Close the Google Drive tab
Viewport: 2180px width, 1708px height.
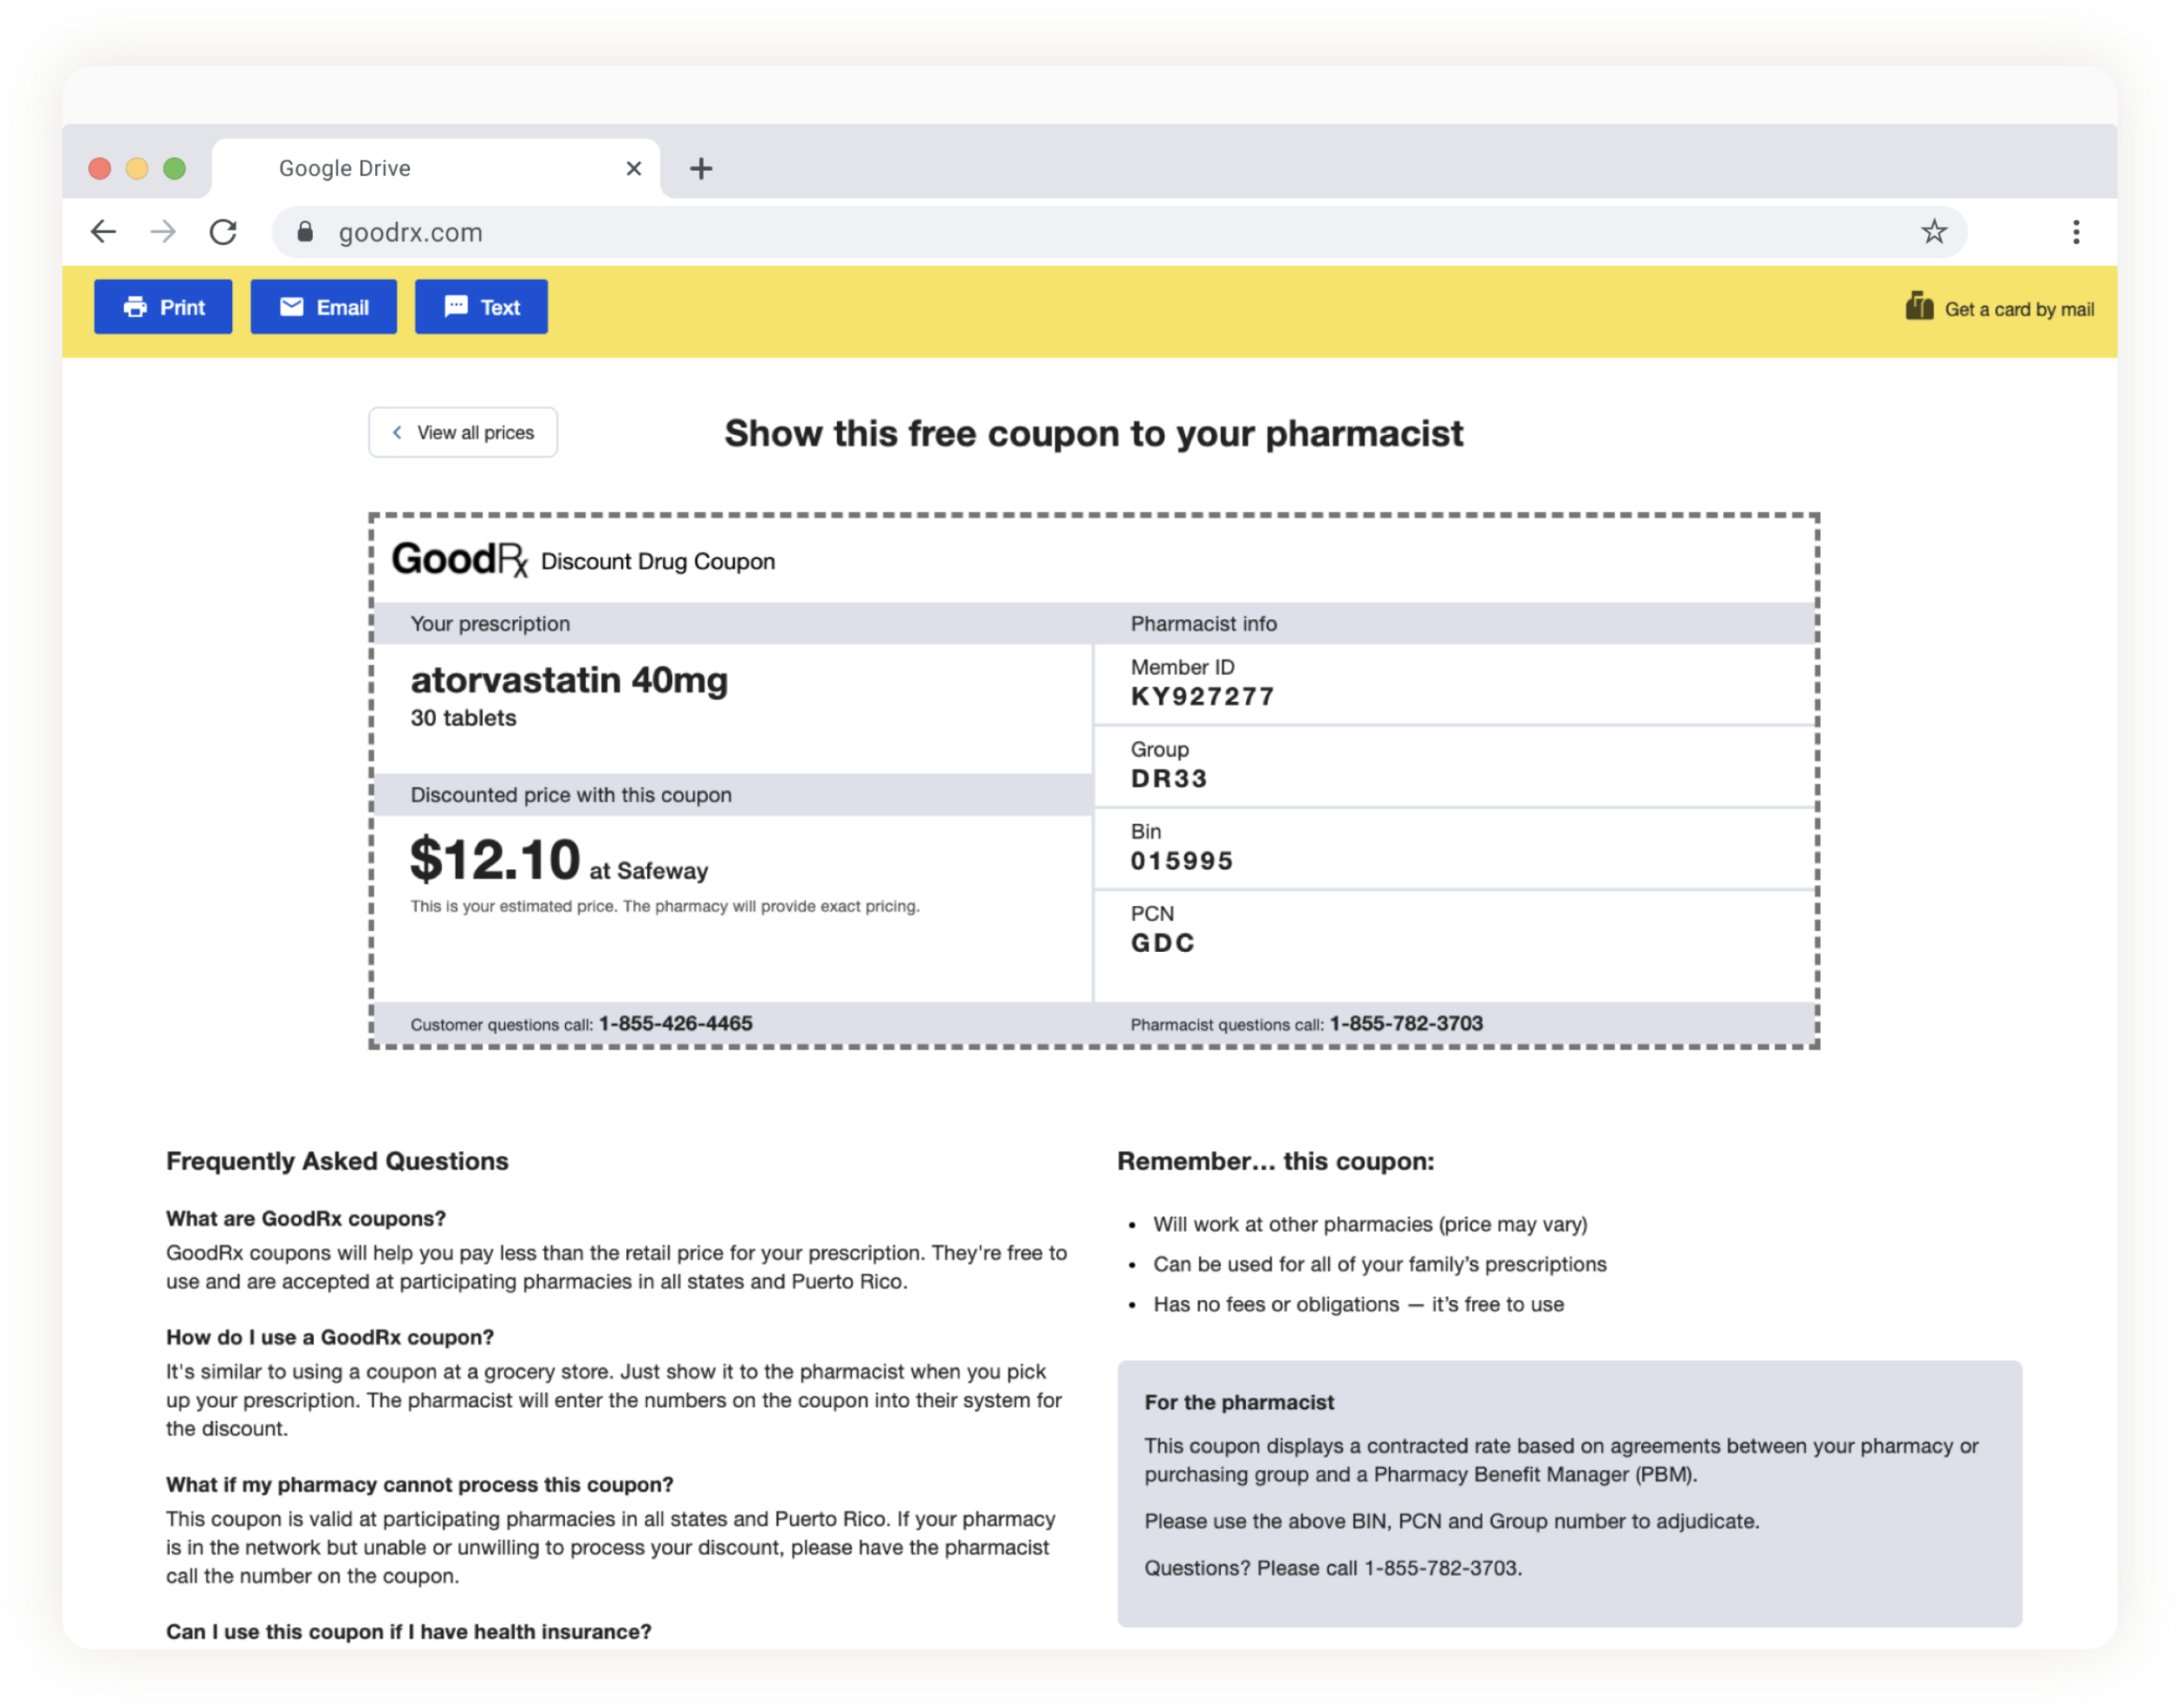(633, 168)
